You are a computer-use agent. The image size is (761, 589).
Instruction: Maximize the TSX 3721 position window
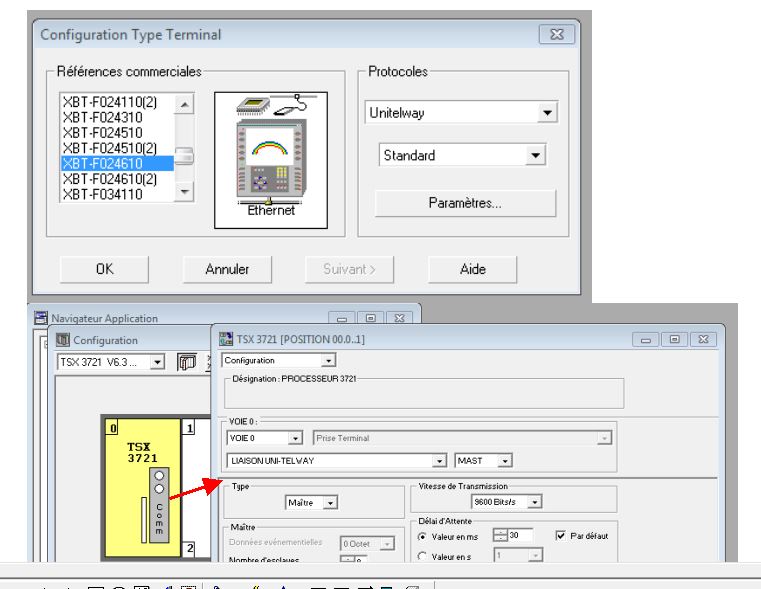(x=668, y=339)
